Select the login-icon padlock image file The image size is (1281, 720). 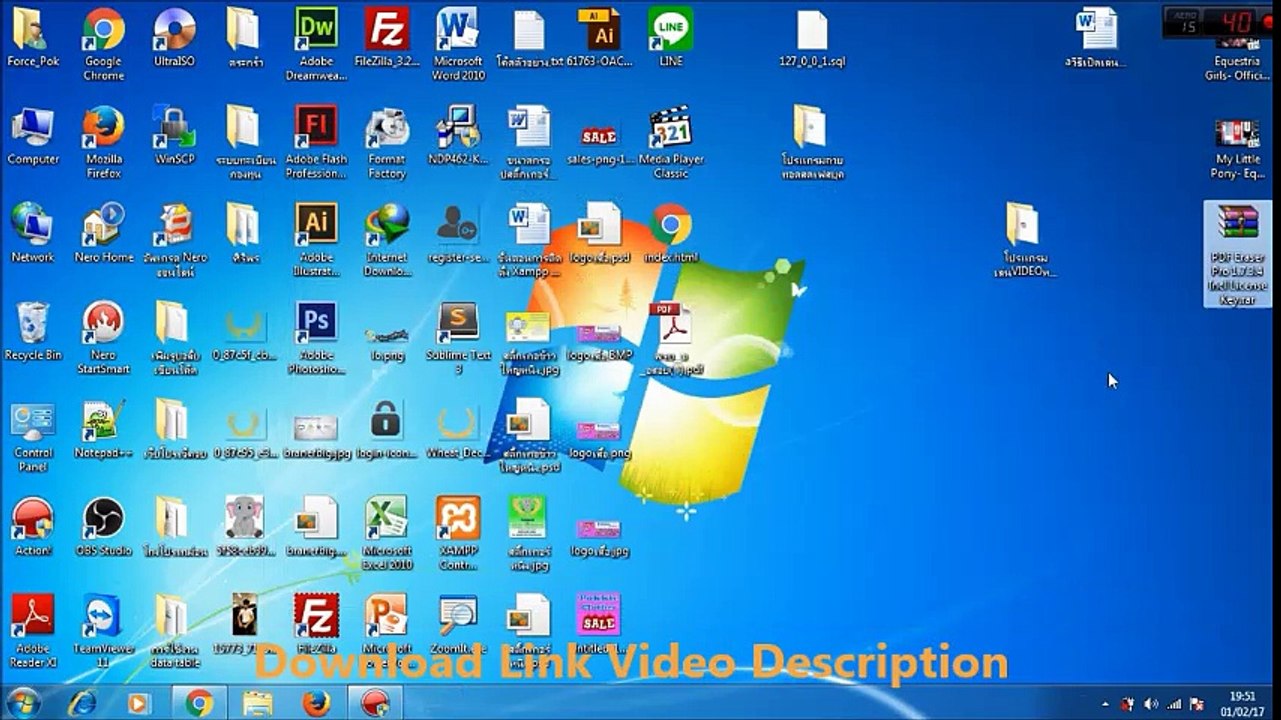[x=387, y=430]
